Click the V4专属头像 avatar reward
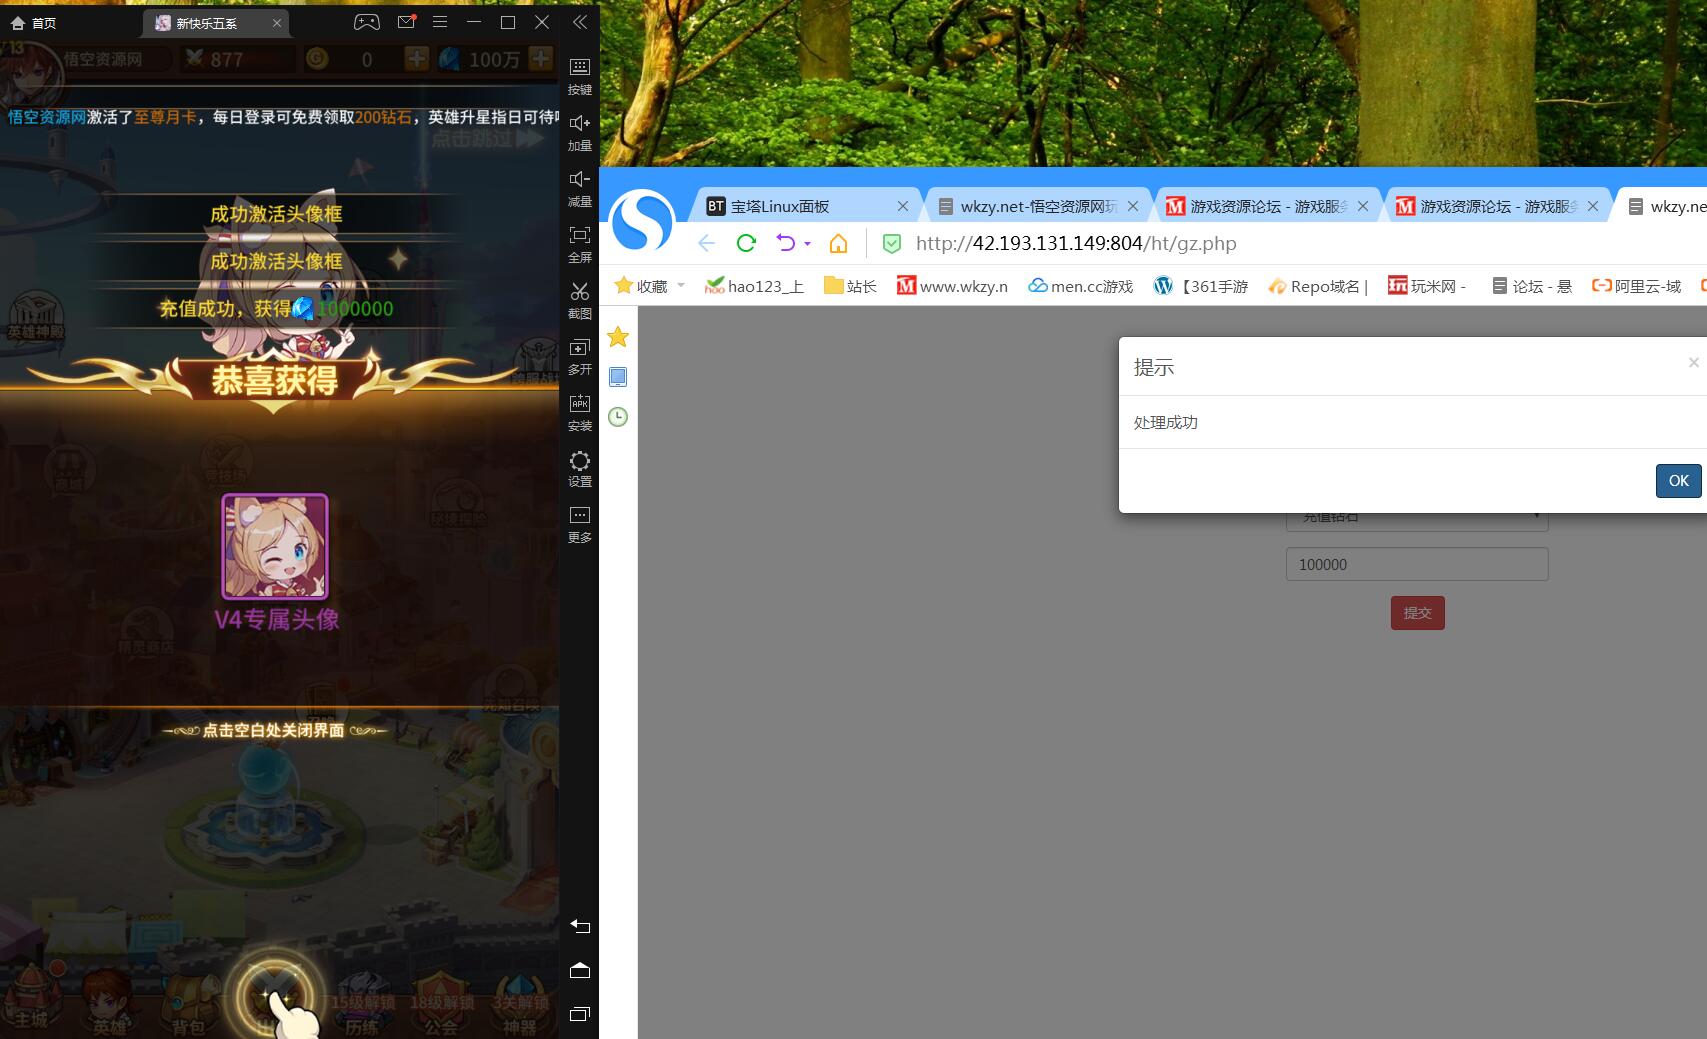Image resolution: width=1707 pixels, height=1039 pixels. [275, 547]
